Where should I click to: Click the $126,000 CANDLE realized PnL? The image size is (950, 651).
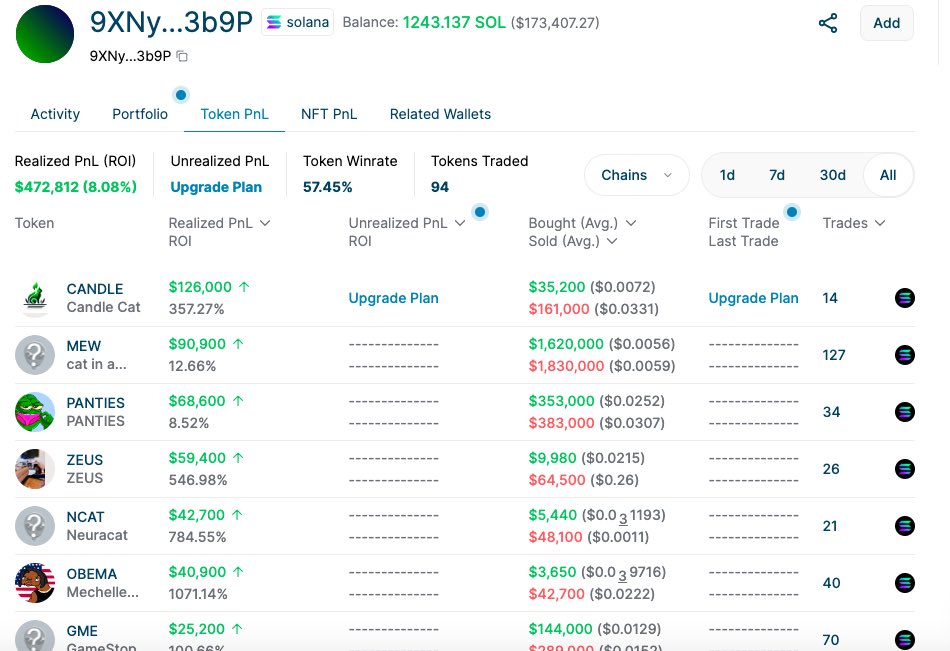coord(200,287)
